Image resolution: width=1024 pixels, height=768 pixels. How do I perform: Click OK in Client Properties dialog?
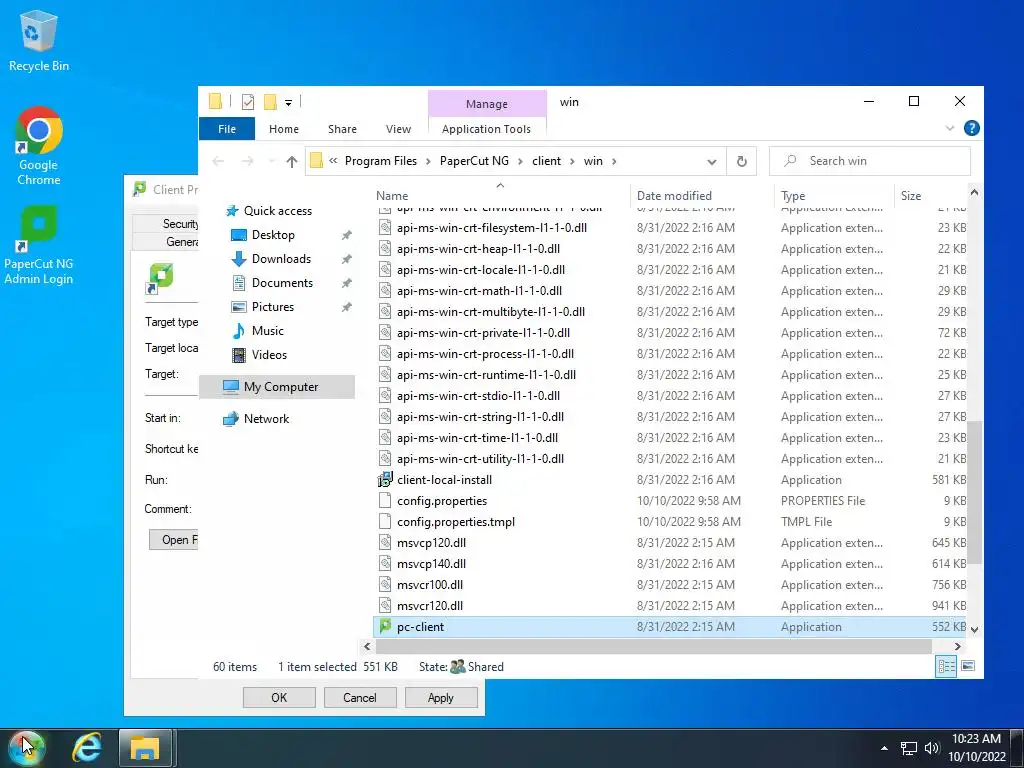click(279, 697)
